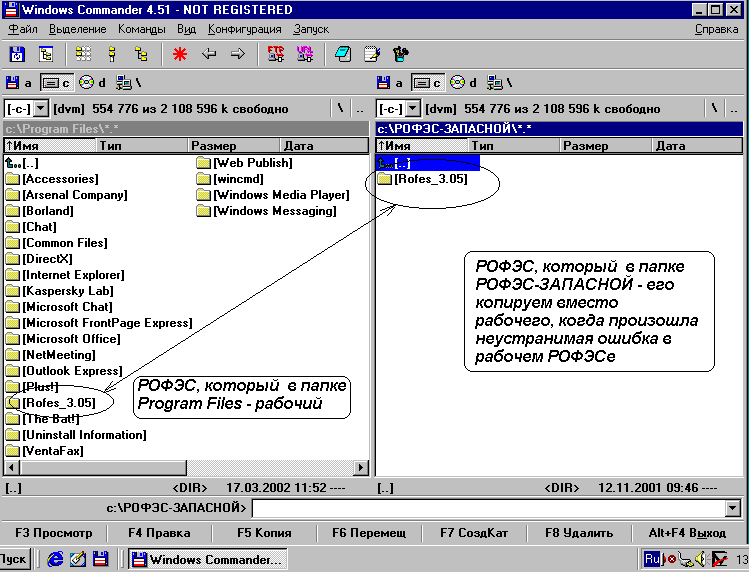Sort left panel by Имя column
Viewport: 749px width, 572px height.
tap(50, 146)
